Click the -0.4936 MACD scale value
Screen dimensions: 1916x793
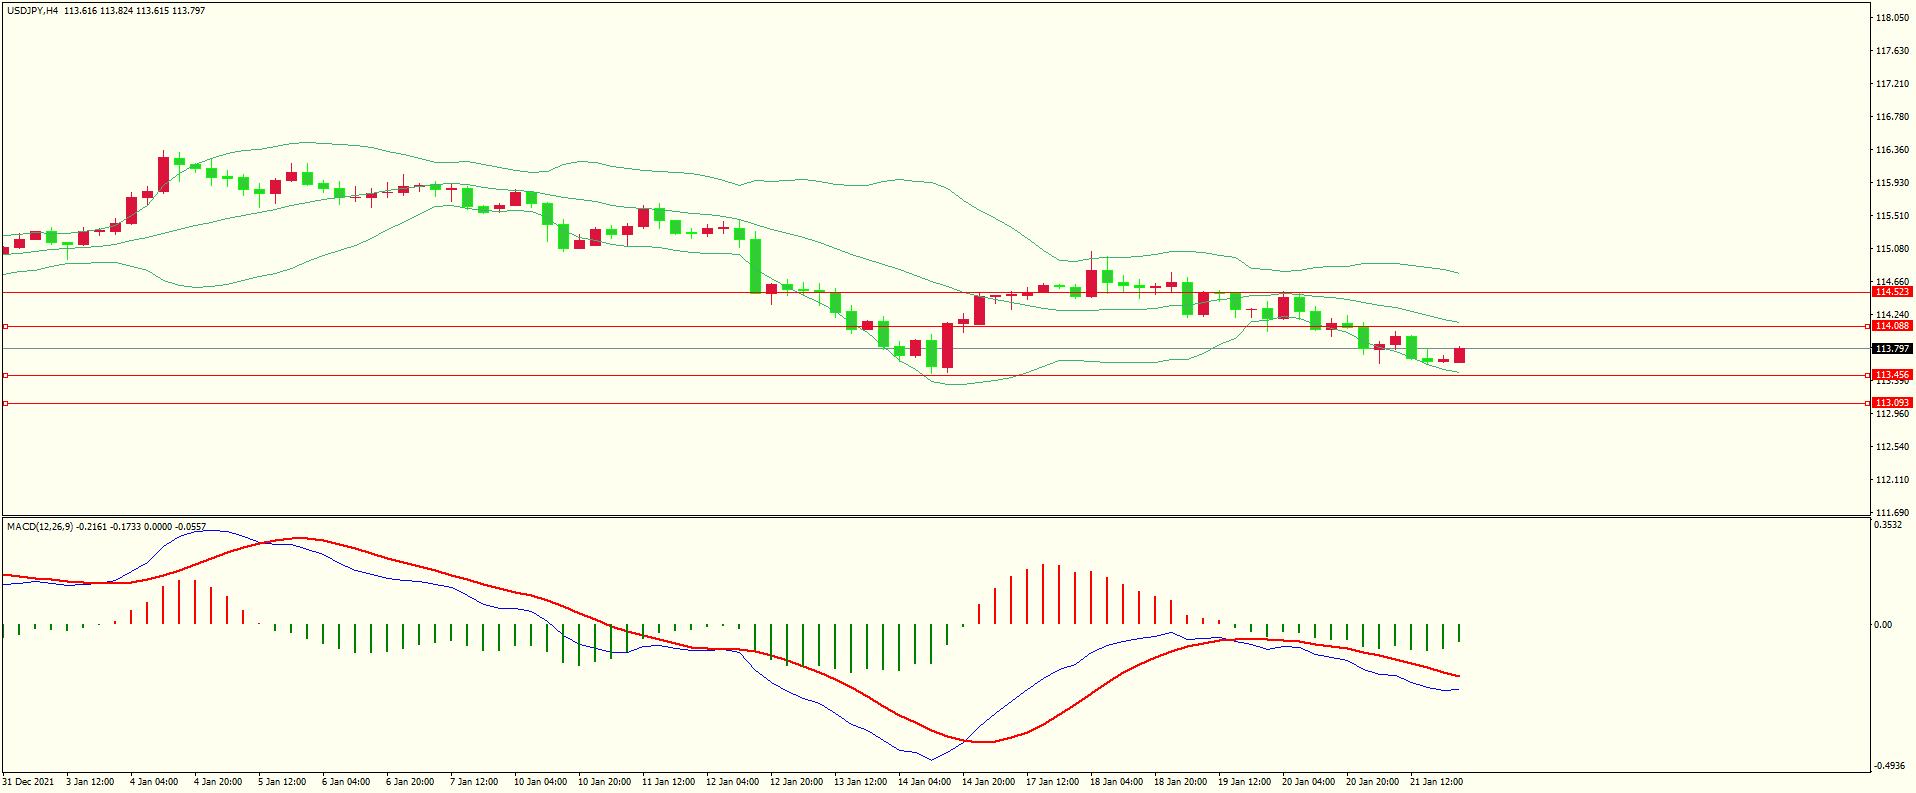pos(1888,766)
